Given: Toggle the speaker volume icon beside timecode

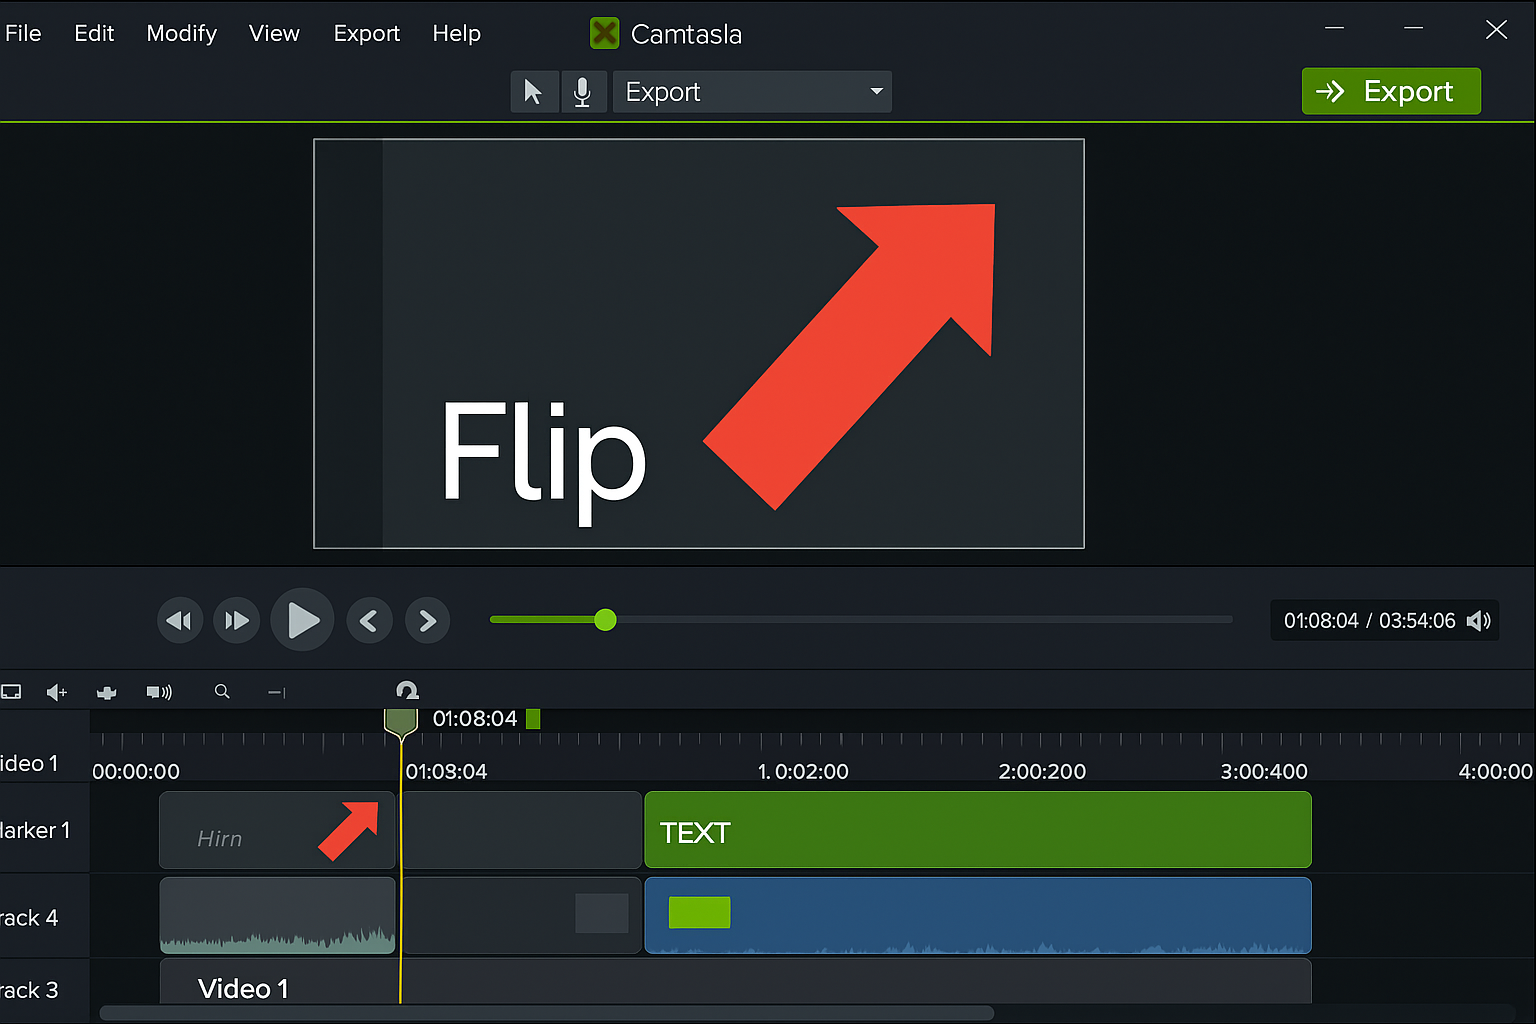Looking at the screenshot, I should pyautogui.click(x=1478, y=621).
